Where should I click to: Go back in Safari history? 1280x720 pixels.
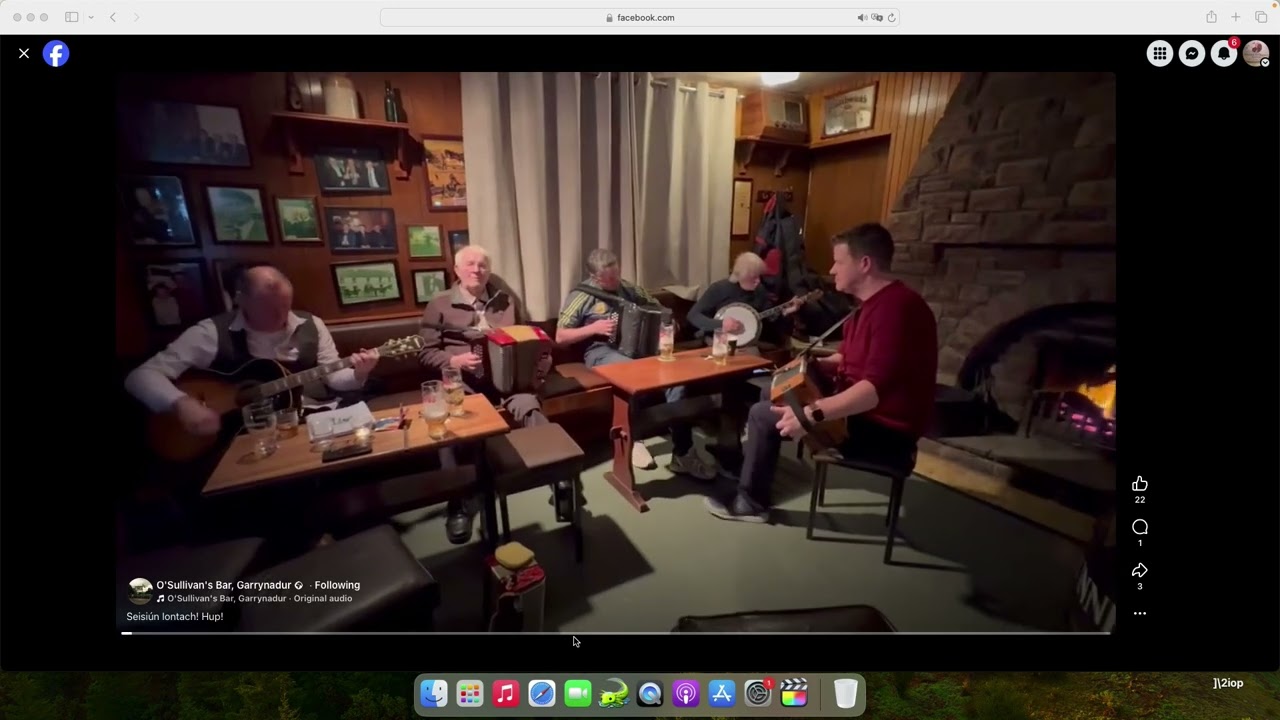[x=113, y=17]
